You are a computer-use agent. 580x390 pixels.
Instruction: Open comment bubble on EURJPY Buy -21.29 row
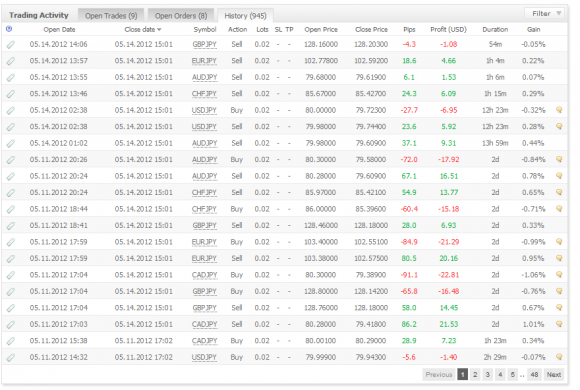click(559, 242)
